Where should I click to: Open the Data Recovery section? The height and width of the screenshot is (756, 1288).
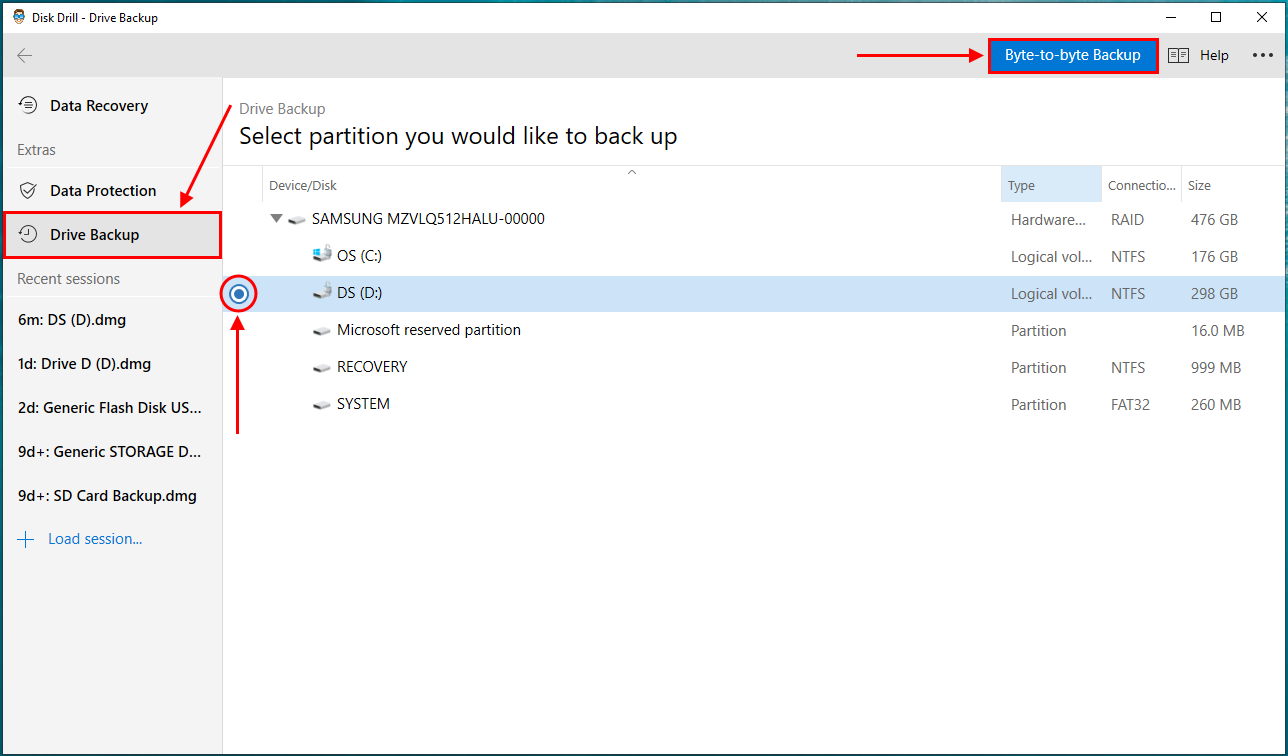pos(99,105)
